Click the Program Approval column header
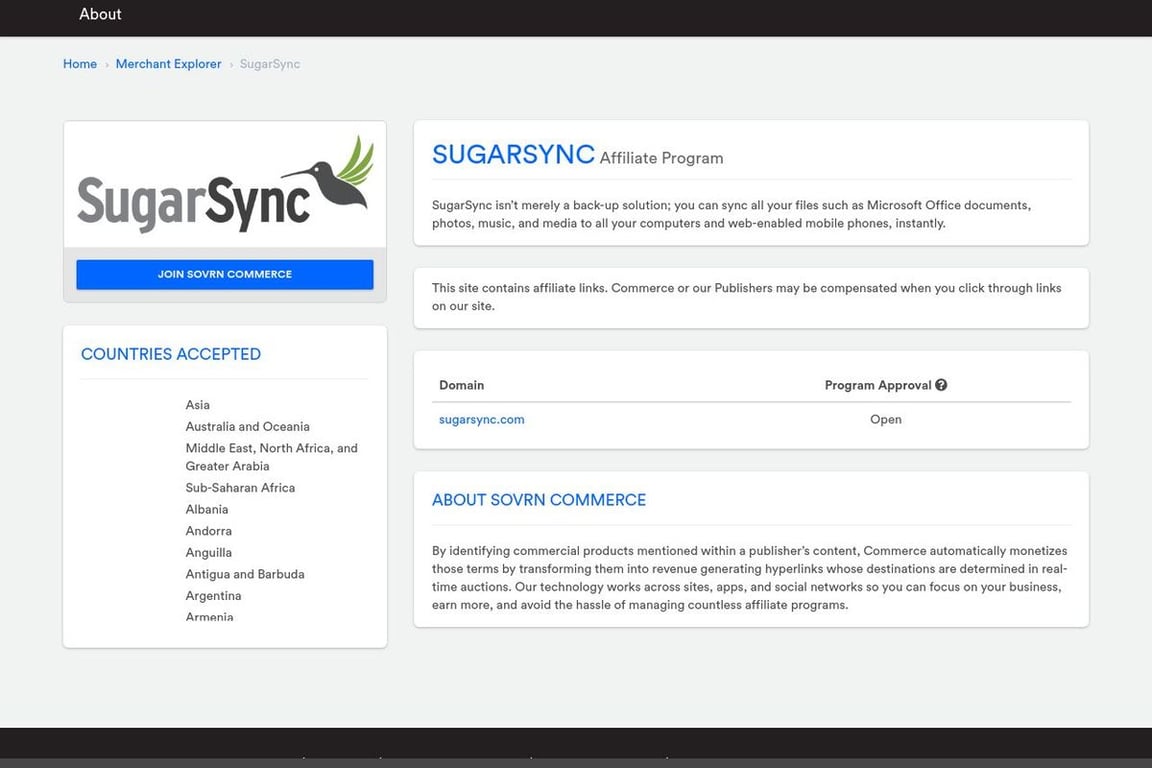The width and height of the screenshot is (1152, 768). coord(878,385)
